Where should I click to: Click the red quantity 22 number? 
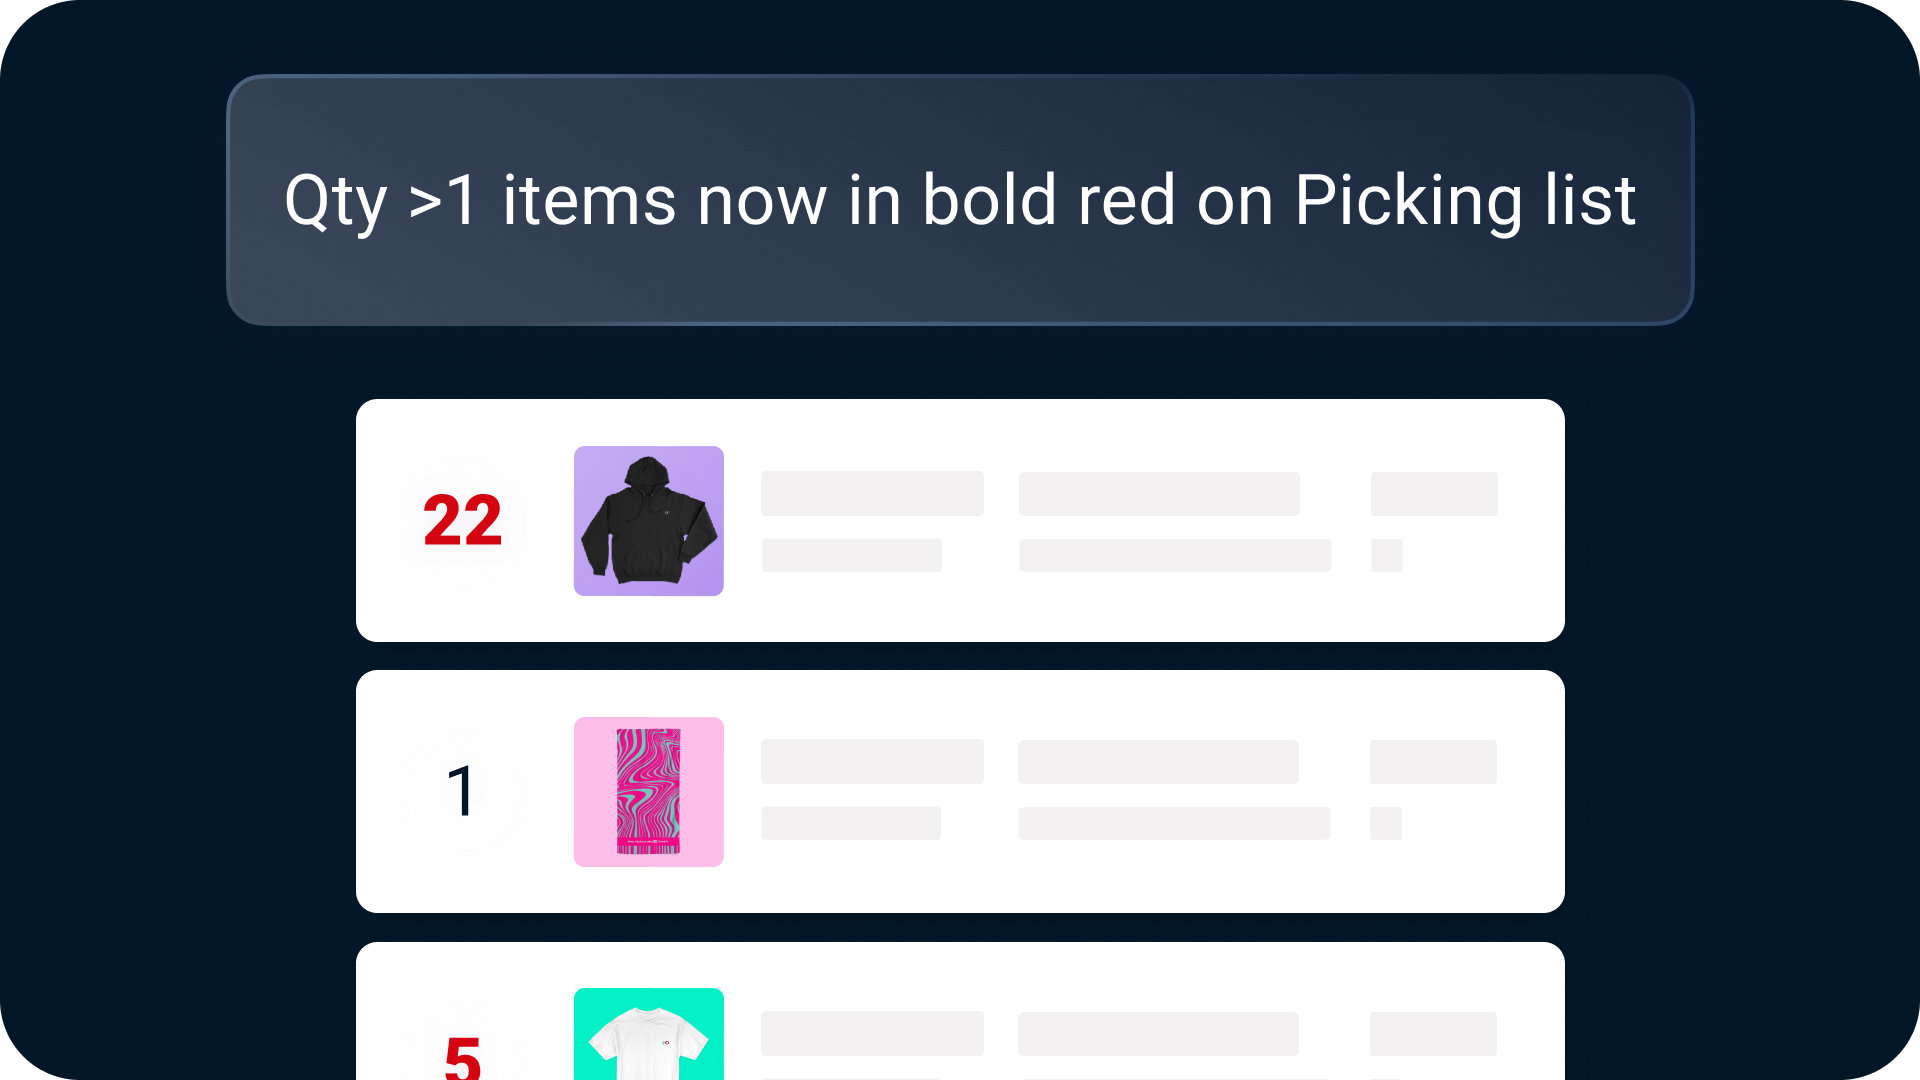pyautogui.click(x=462, y=521)
